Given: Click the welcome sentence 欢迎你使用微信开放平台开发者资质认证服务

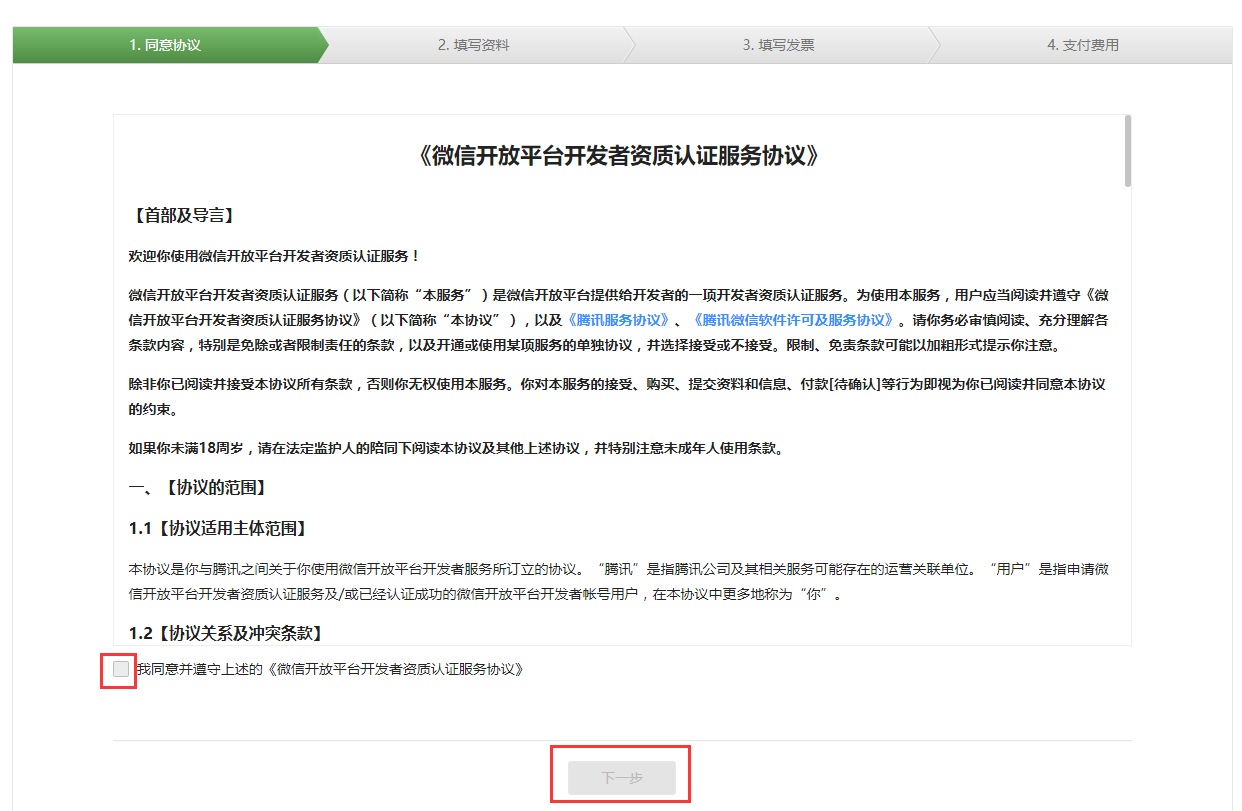Looking at the screenshot, I should pos(275,256).
